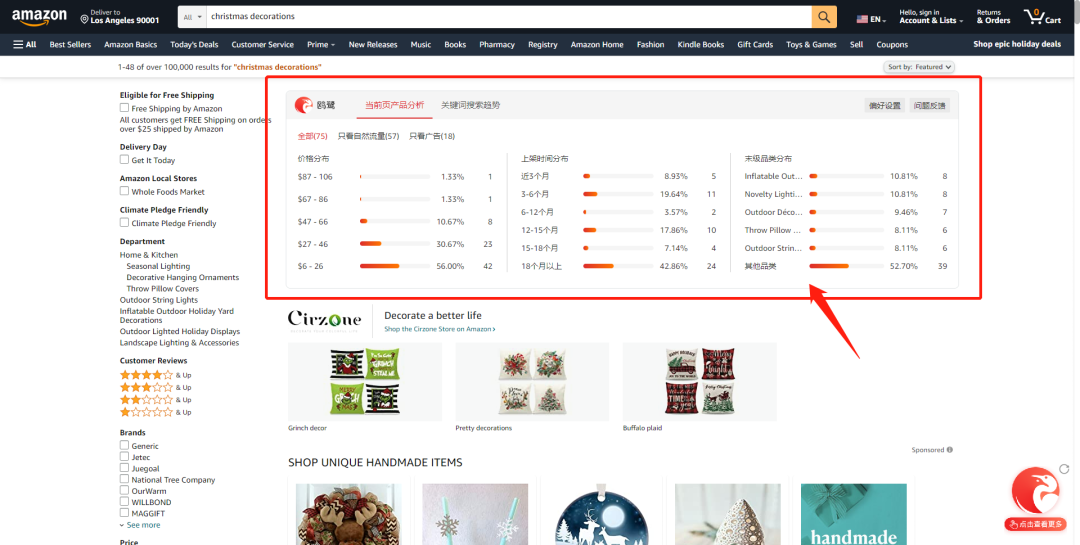Open Sort by Featured dropdown
Viewport: 1080px width, 545px height.
[x=919, y=67]
